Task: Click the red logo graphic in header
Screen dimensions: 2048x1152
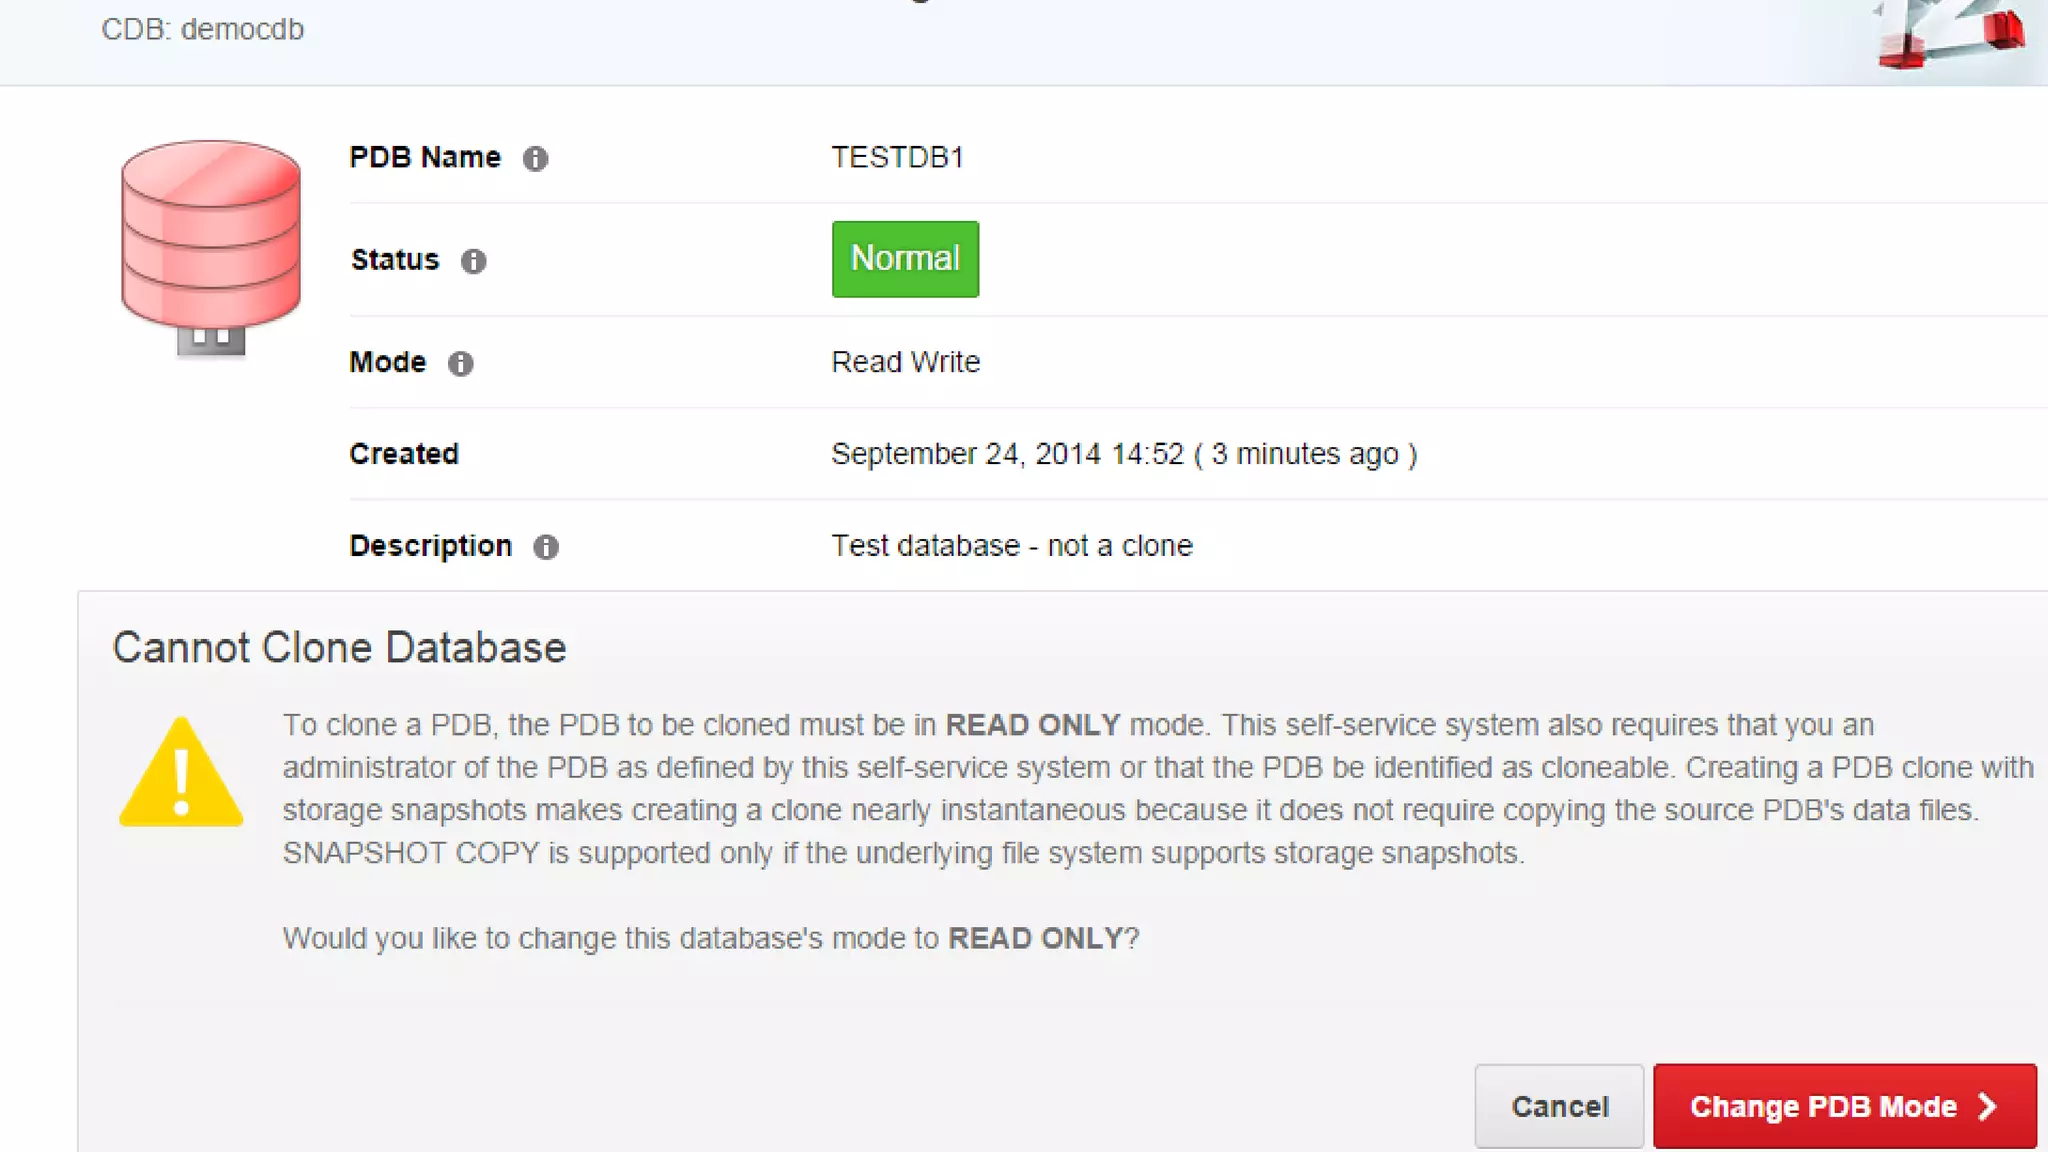Action: click(1950, 38)
